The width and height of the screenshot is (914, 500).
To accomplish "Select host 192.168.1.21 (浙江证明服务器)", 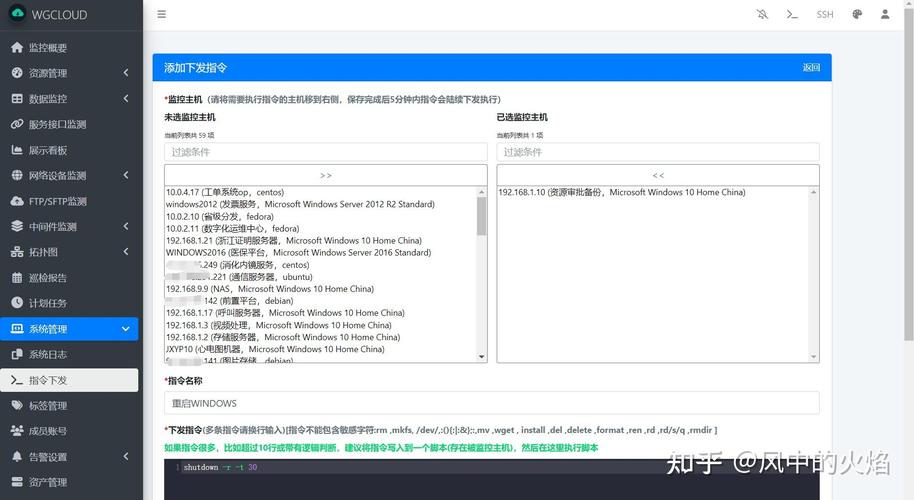I will pyautogui.click(x=294, y=241).
